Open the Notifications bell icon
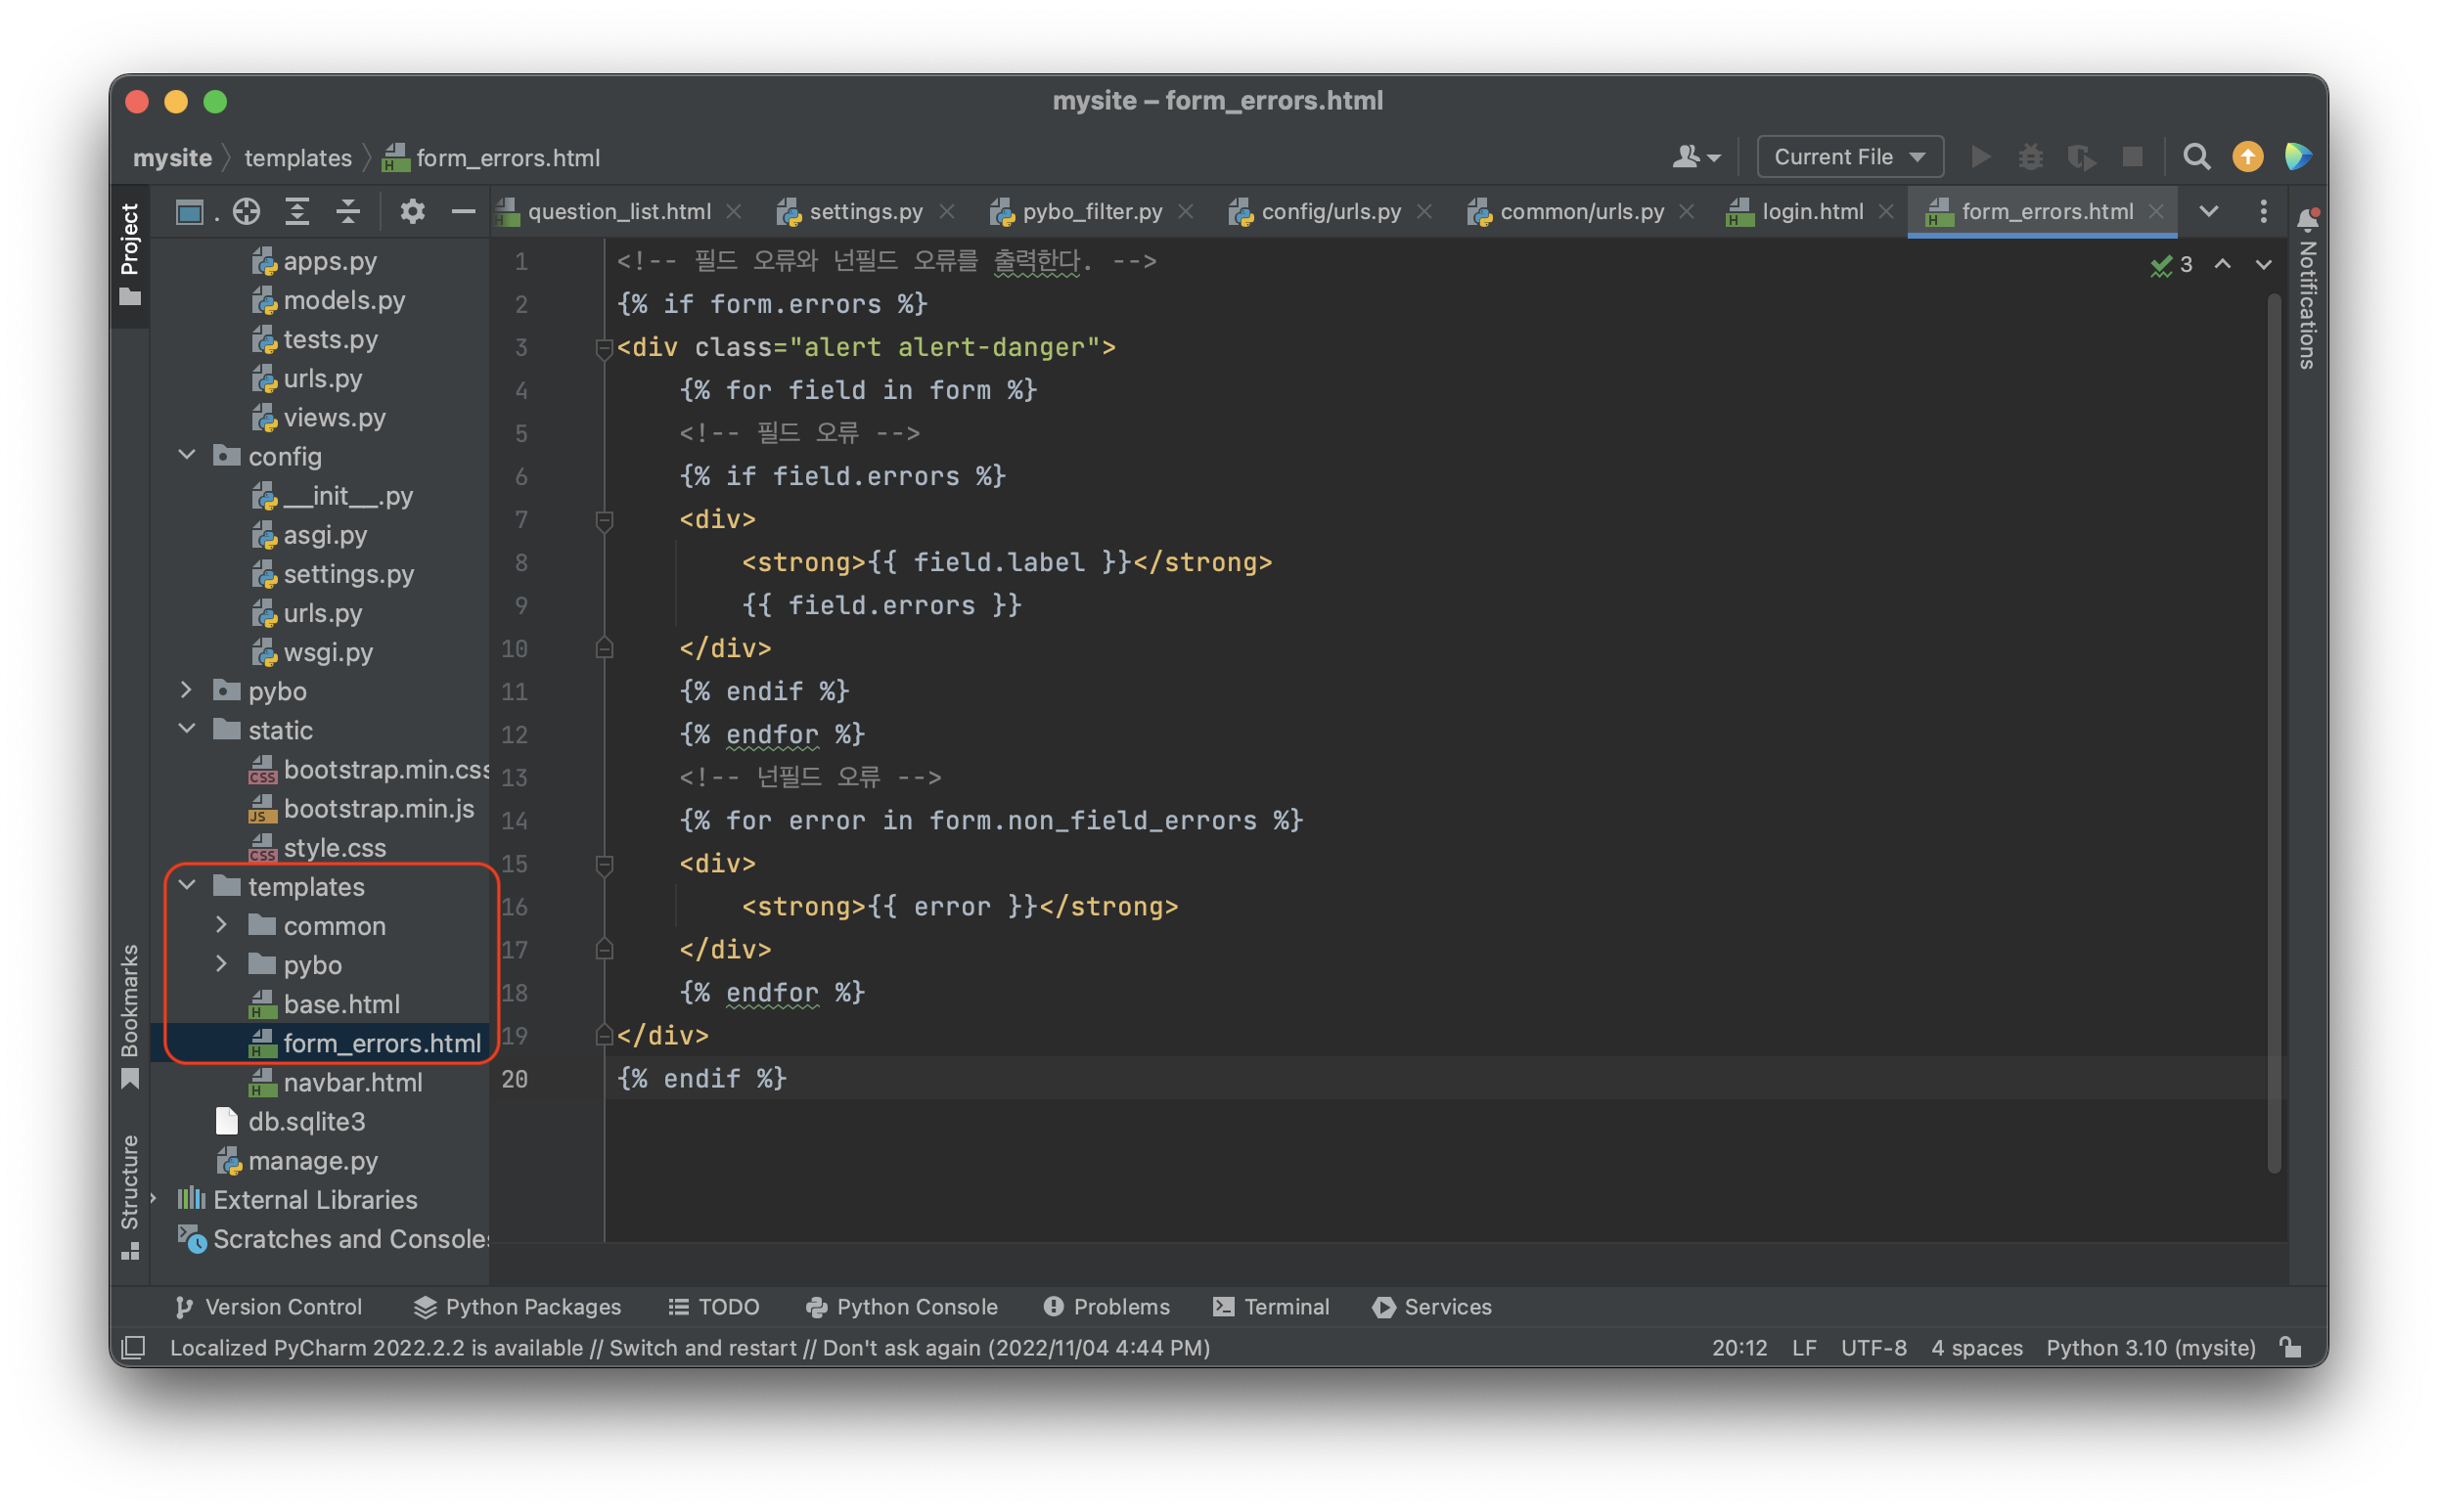 (2307, 219)
